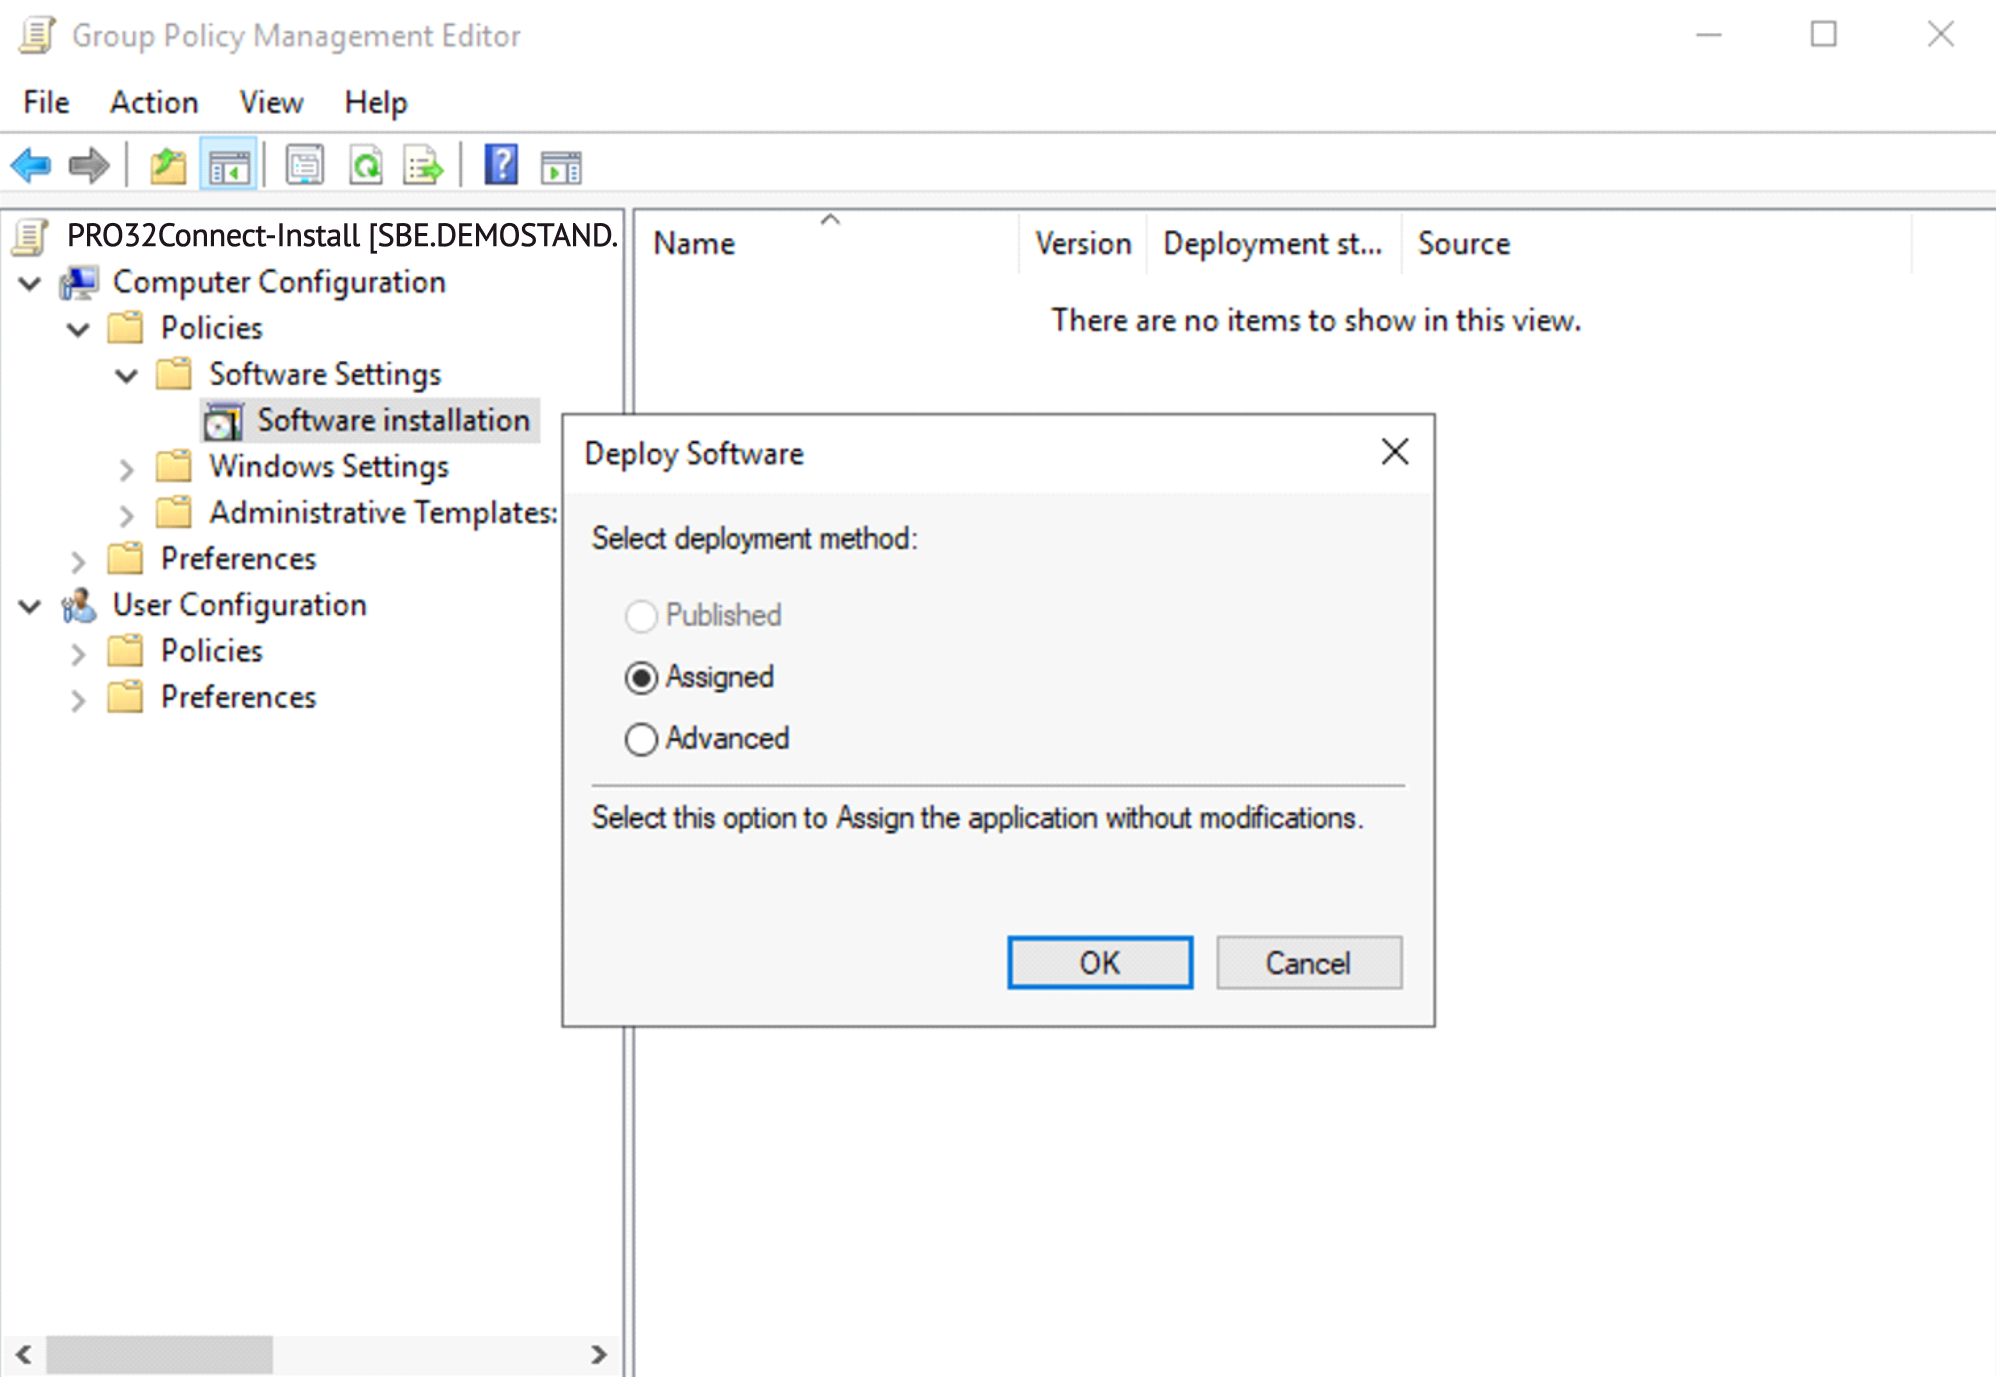Open the Action menu
The height and width of the screenshot is (1377, 1996).
click(153, 102)
